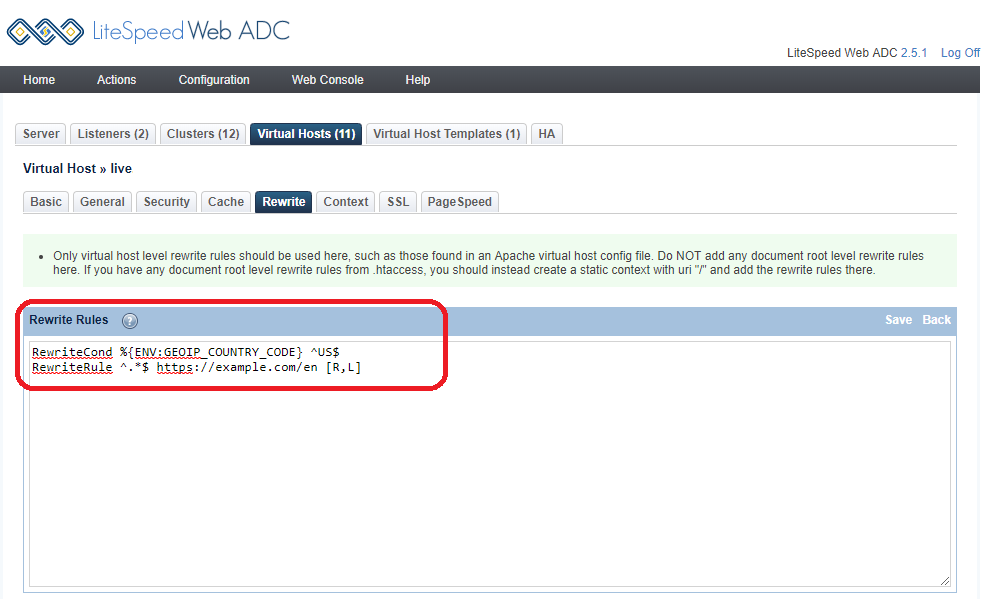Image resolution: width=985 pixels, height=599 pixels.
Task: Open the Configuration menu
Action: [214, 80]
